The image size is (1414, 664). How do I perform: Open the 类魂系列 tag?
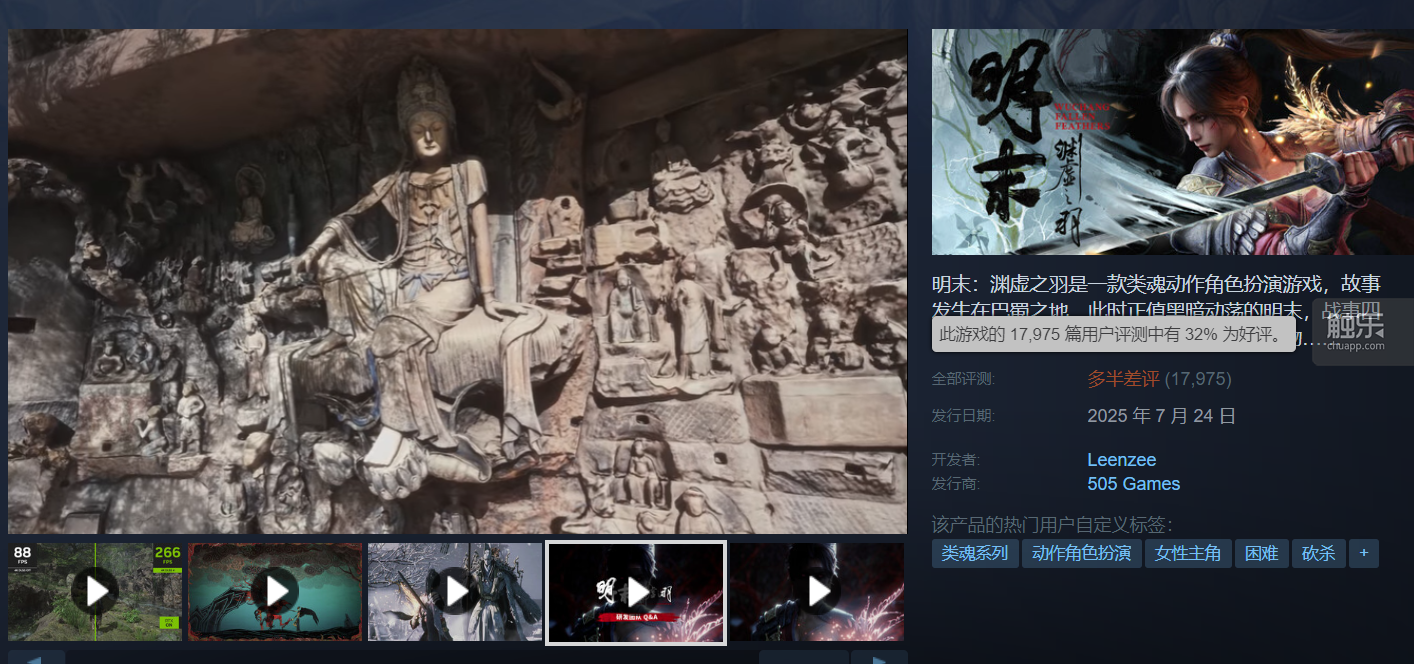tap(974, 553)
